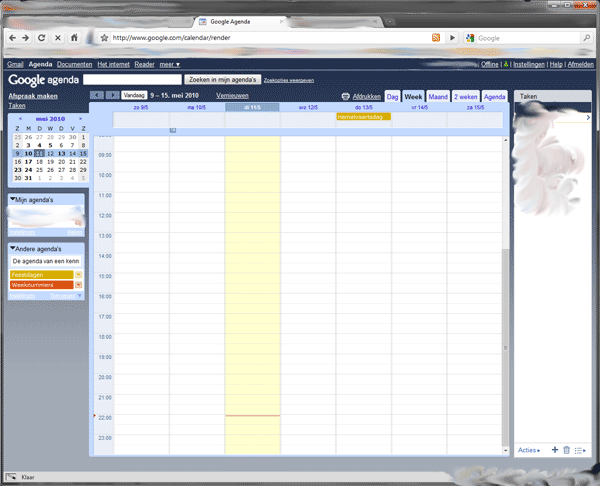This screenshot has width=600, height=486.
Task: Select day 17 in the mini calendar
Action: click(28, 161)
